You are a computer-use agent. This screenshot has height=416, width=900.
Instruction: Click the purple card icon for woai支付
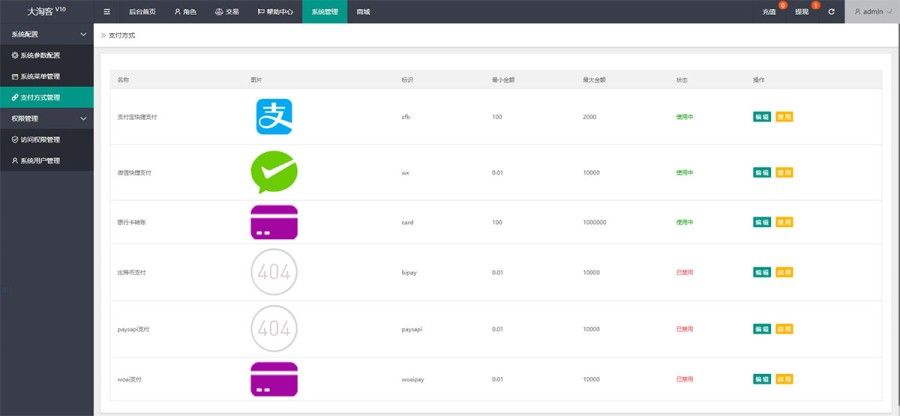273,379
